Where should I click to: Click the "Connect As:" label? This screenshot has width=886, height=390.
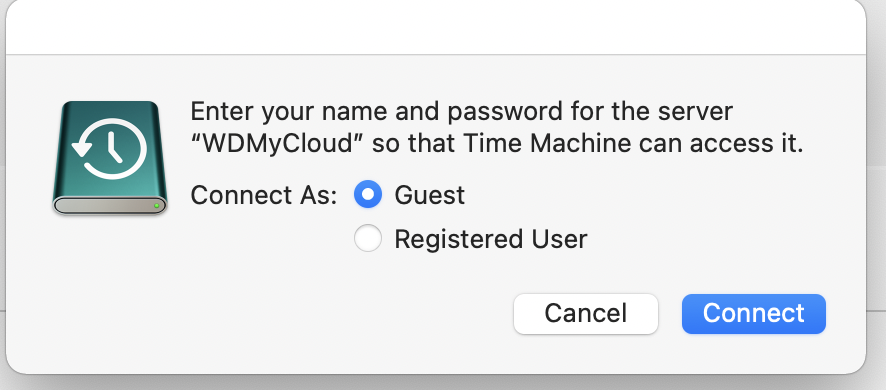tap(264, 196)
